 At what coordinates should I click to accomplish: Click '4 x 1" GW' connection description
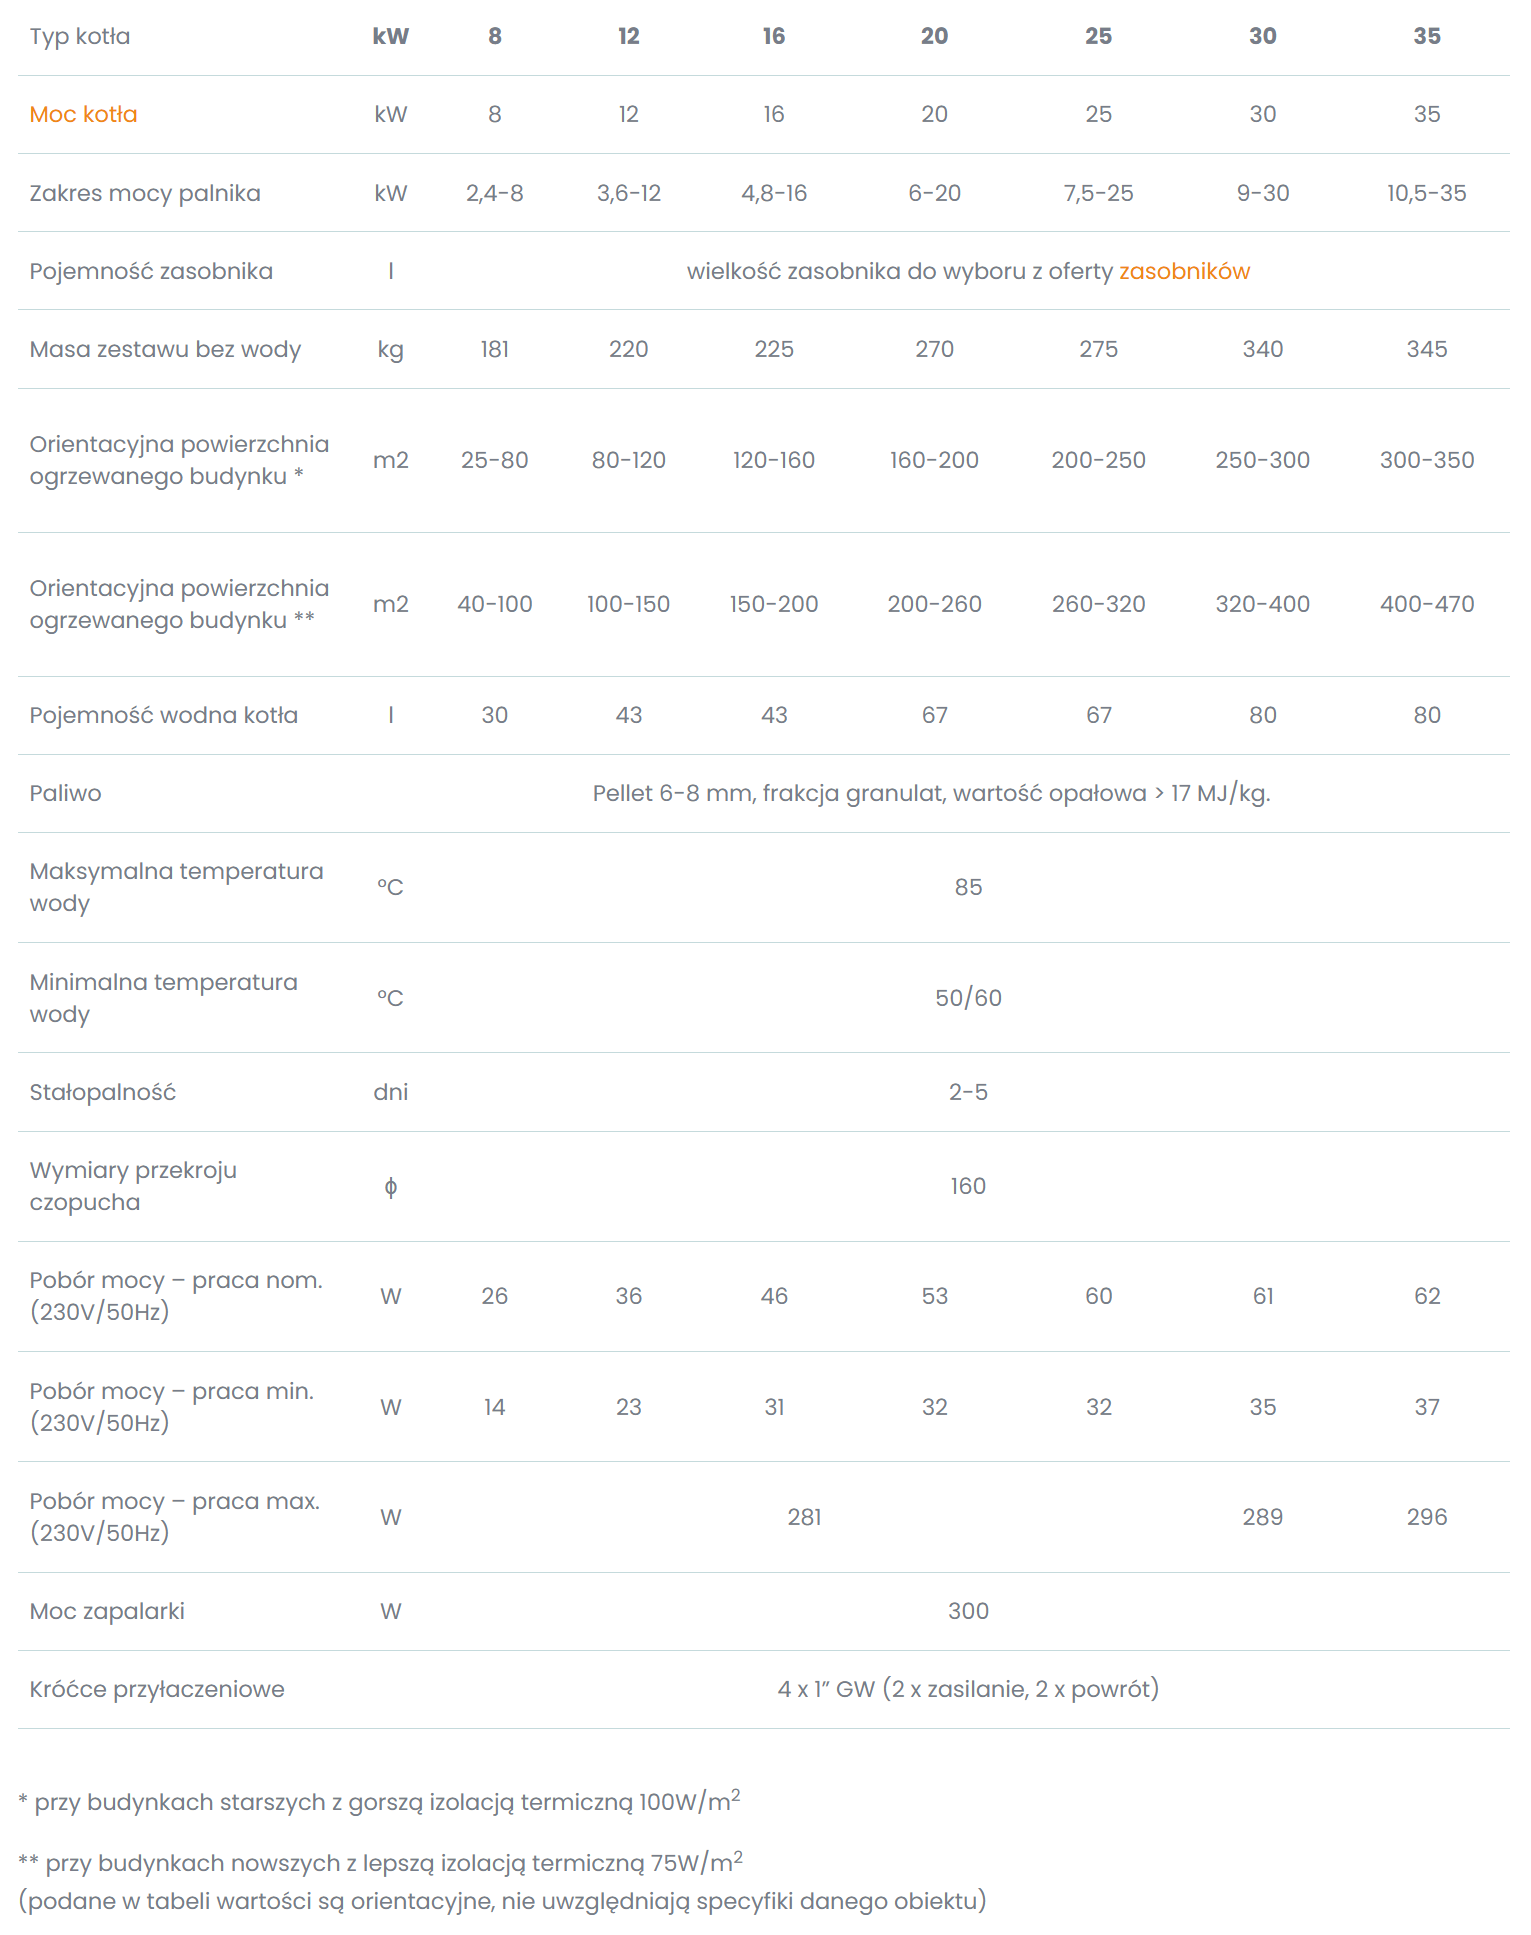(x=968, y=1689)
